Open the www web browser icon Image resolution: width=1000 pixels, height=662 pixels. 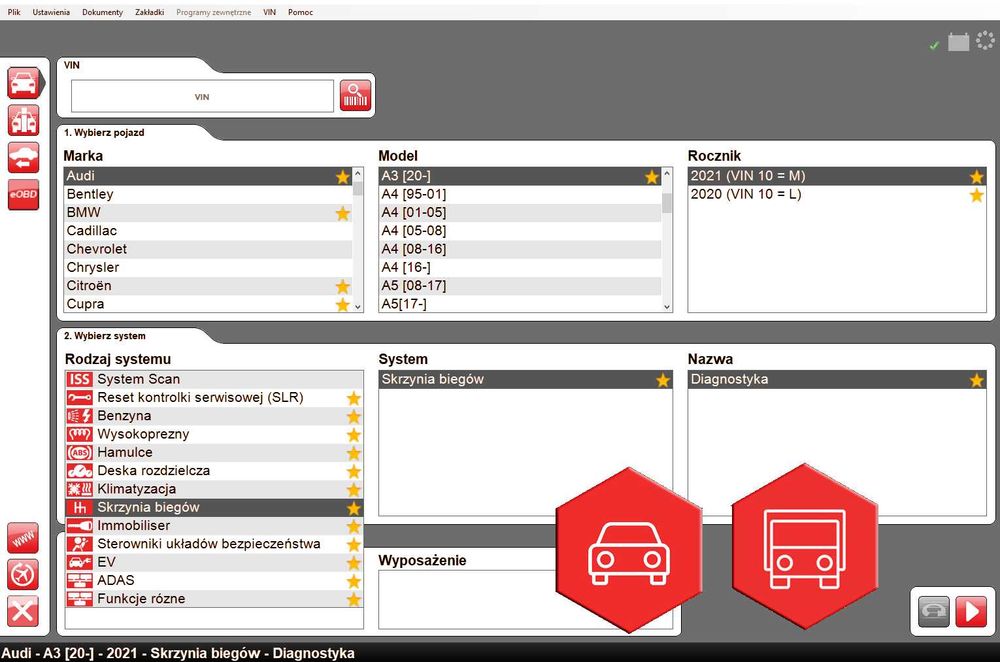pos(23,538)
